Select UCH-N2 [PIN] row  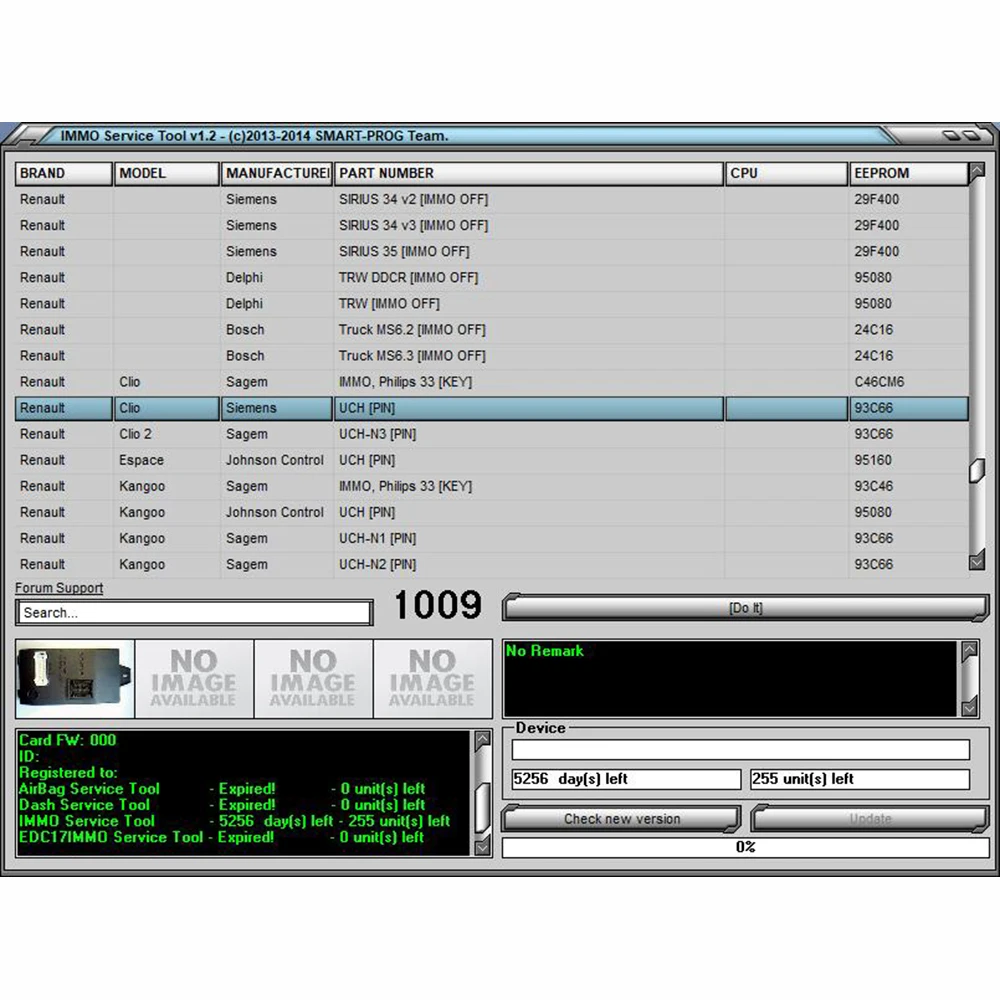click(491, 565)
